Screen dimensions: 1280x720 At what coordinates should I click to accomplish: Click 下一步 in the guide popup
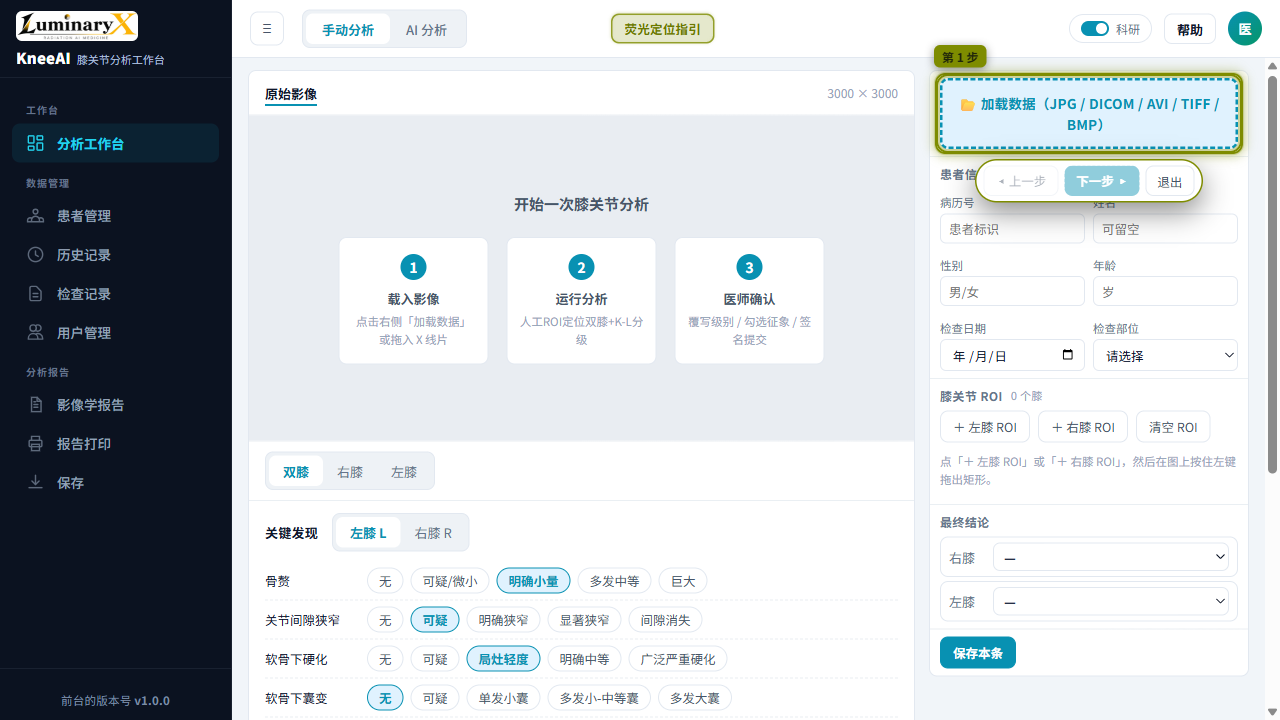1102,181
